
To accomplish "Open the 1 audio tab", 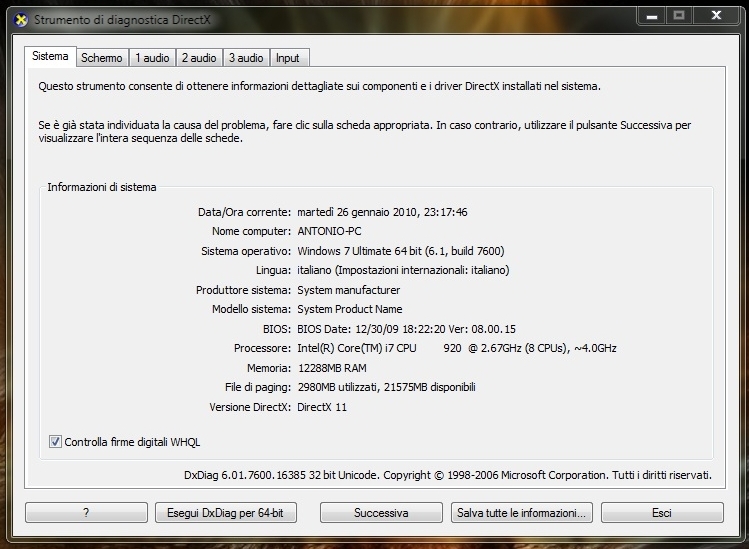I will pos(152,58).
